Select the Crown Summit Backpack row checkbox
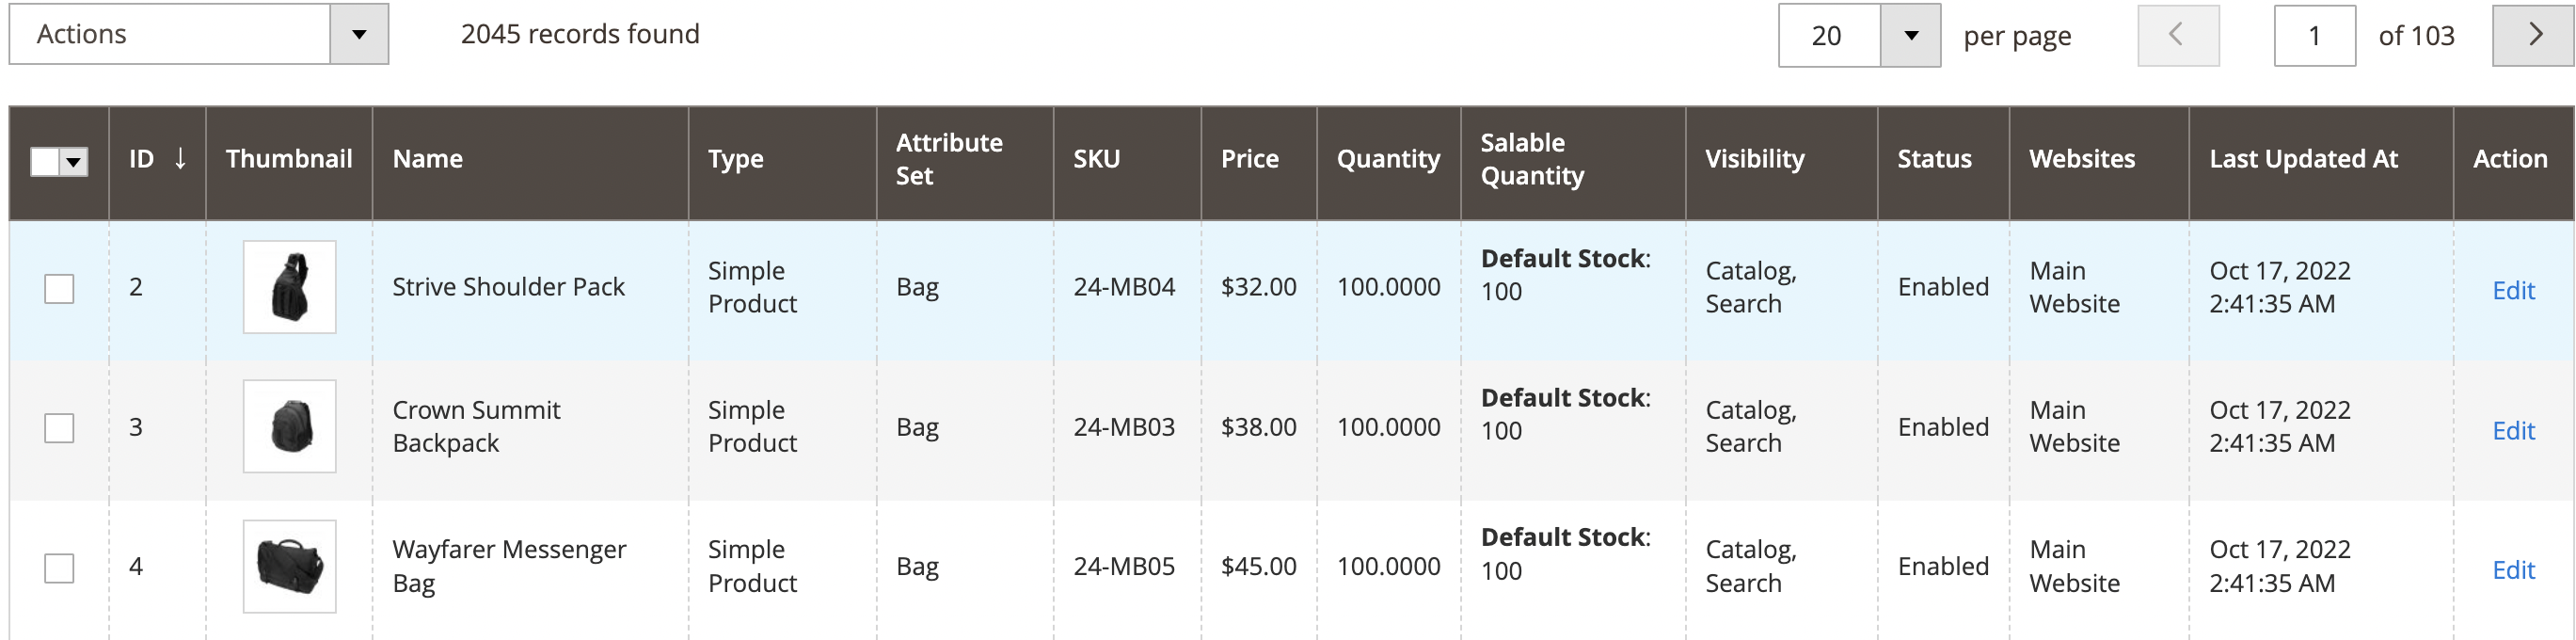The height and width of the screenshot is (640, 2576). coord(60,427)
